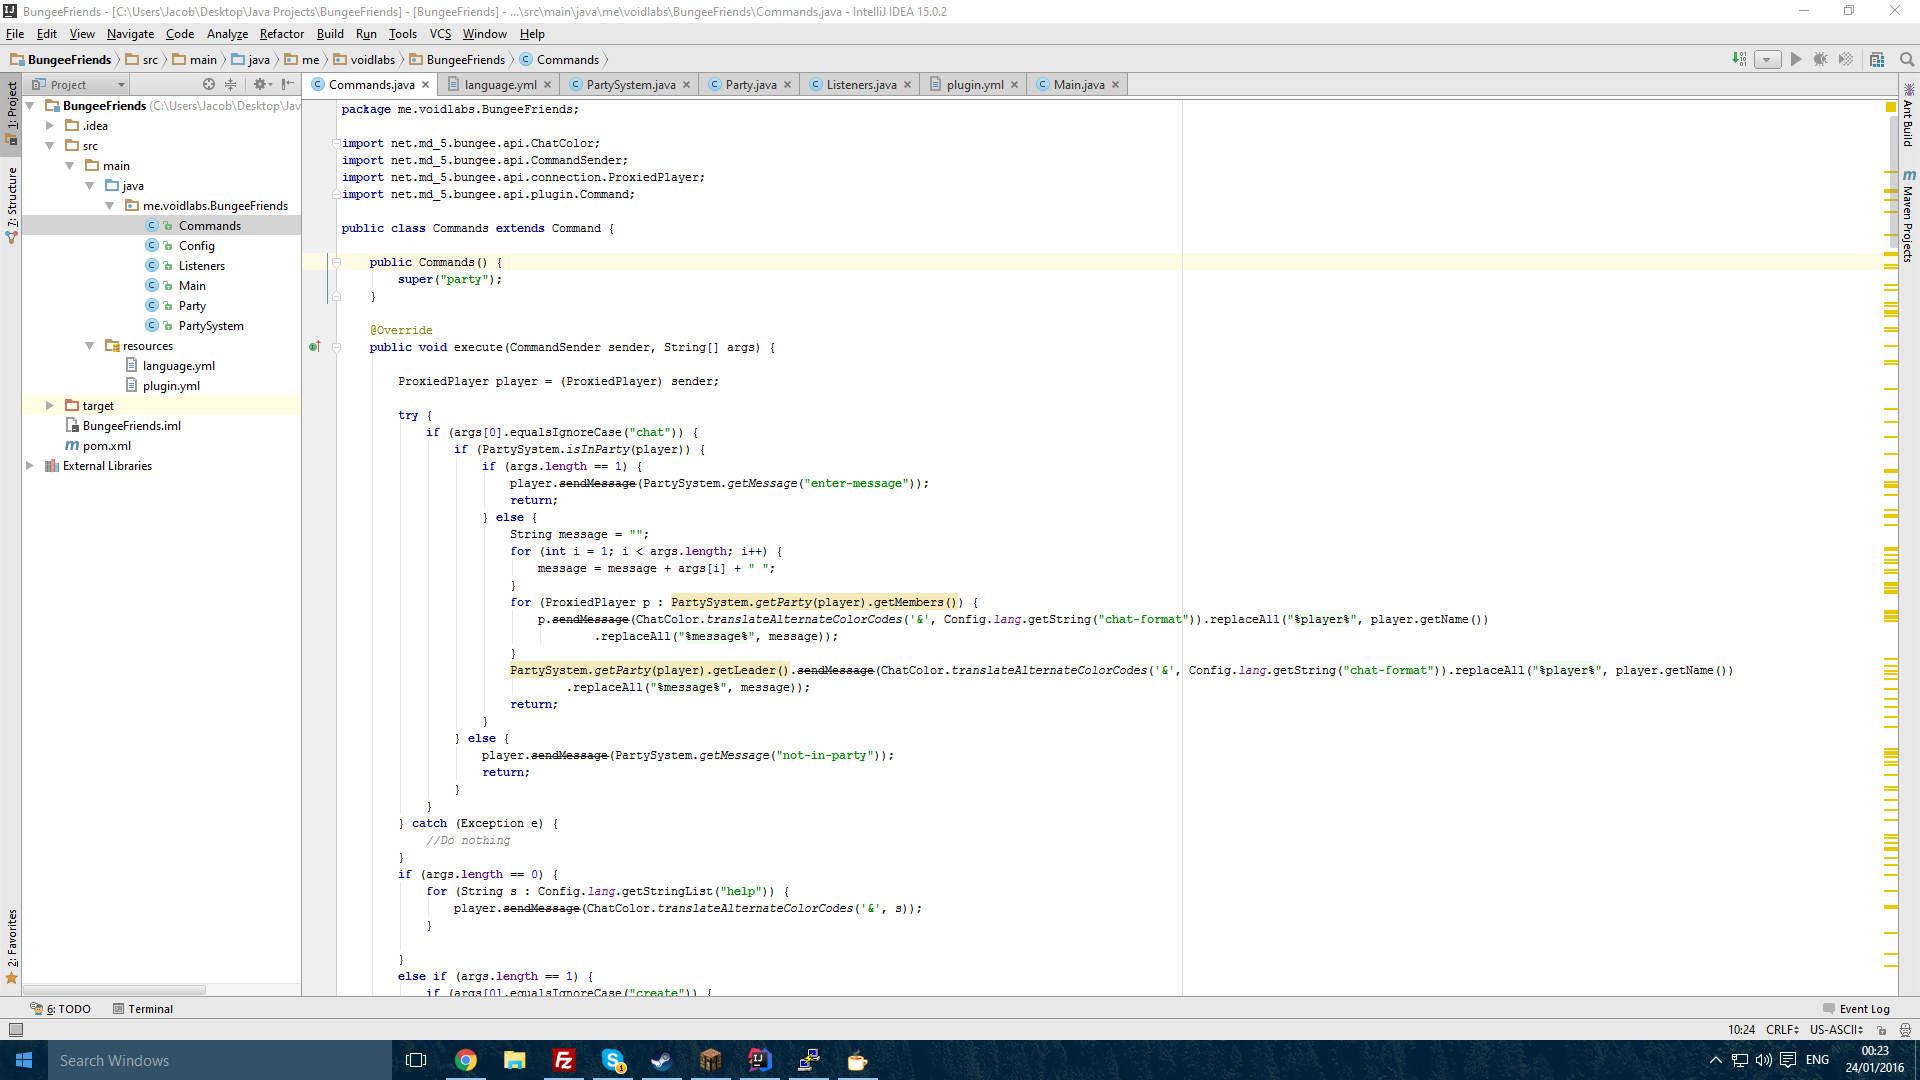Click the Collapse All icon in Project panel
The height and width of the screenshot is (1080, 1920).
(x=230, y=85)
